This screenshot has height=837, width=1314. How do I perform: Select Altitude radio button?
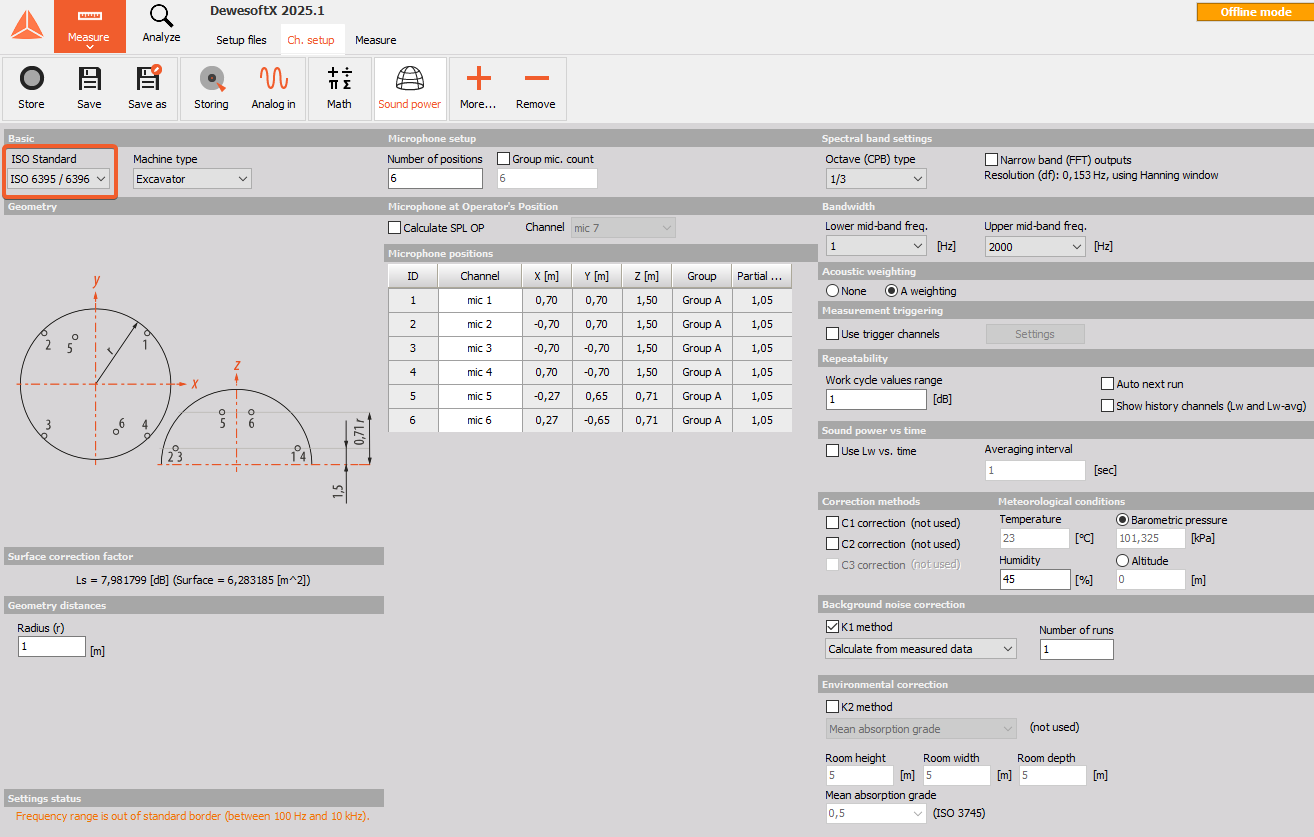pyautogui.click(x=1123, y=561)
